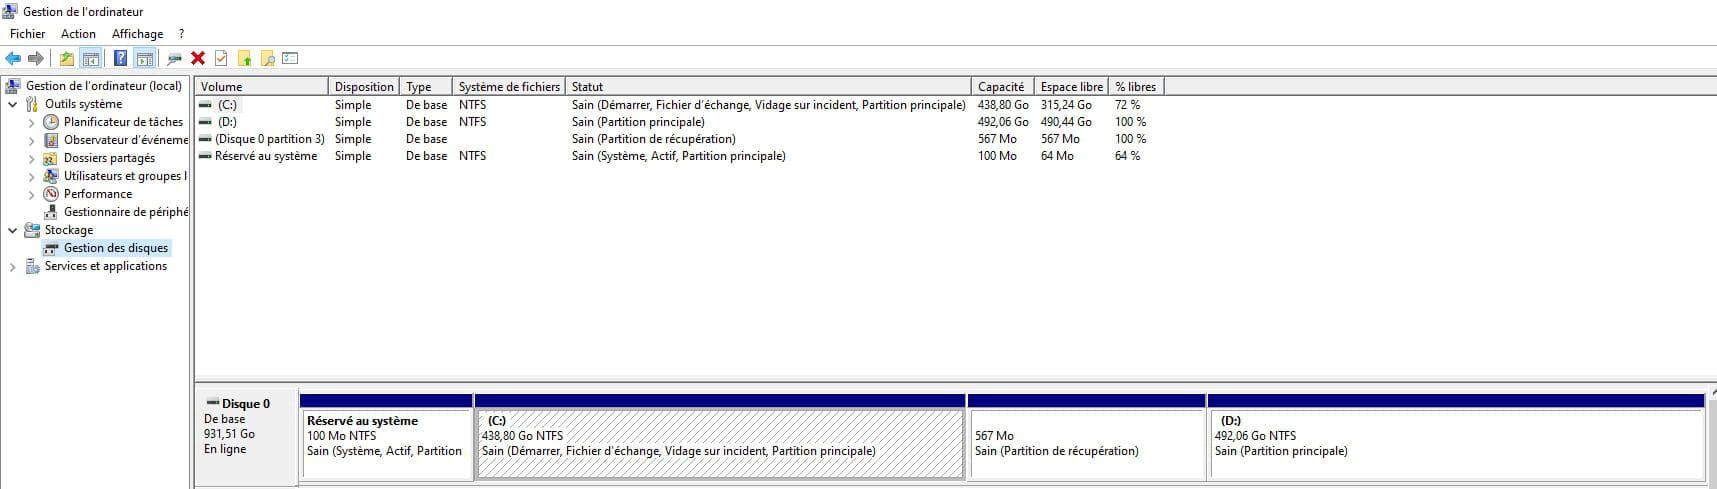Screen dimensions: 1717x489
Task: Expand the Observateur d'événements node
Action: (x=31, y=140)
